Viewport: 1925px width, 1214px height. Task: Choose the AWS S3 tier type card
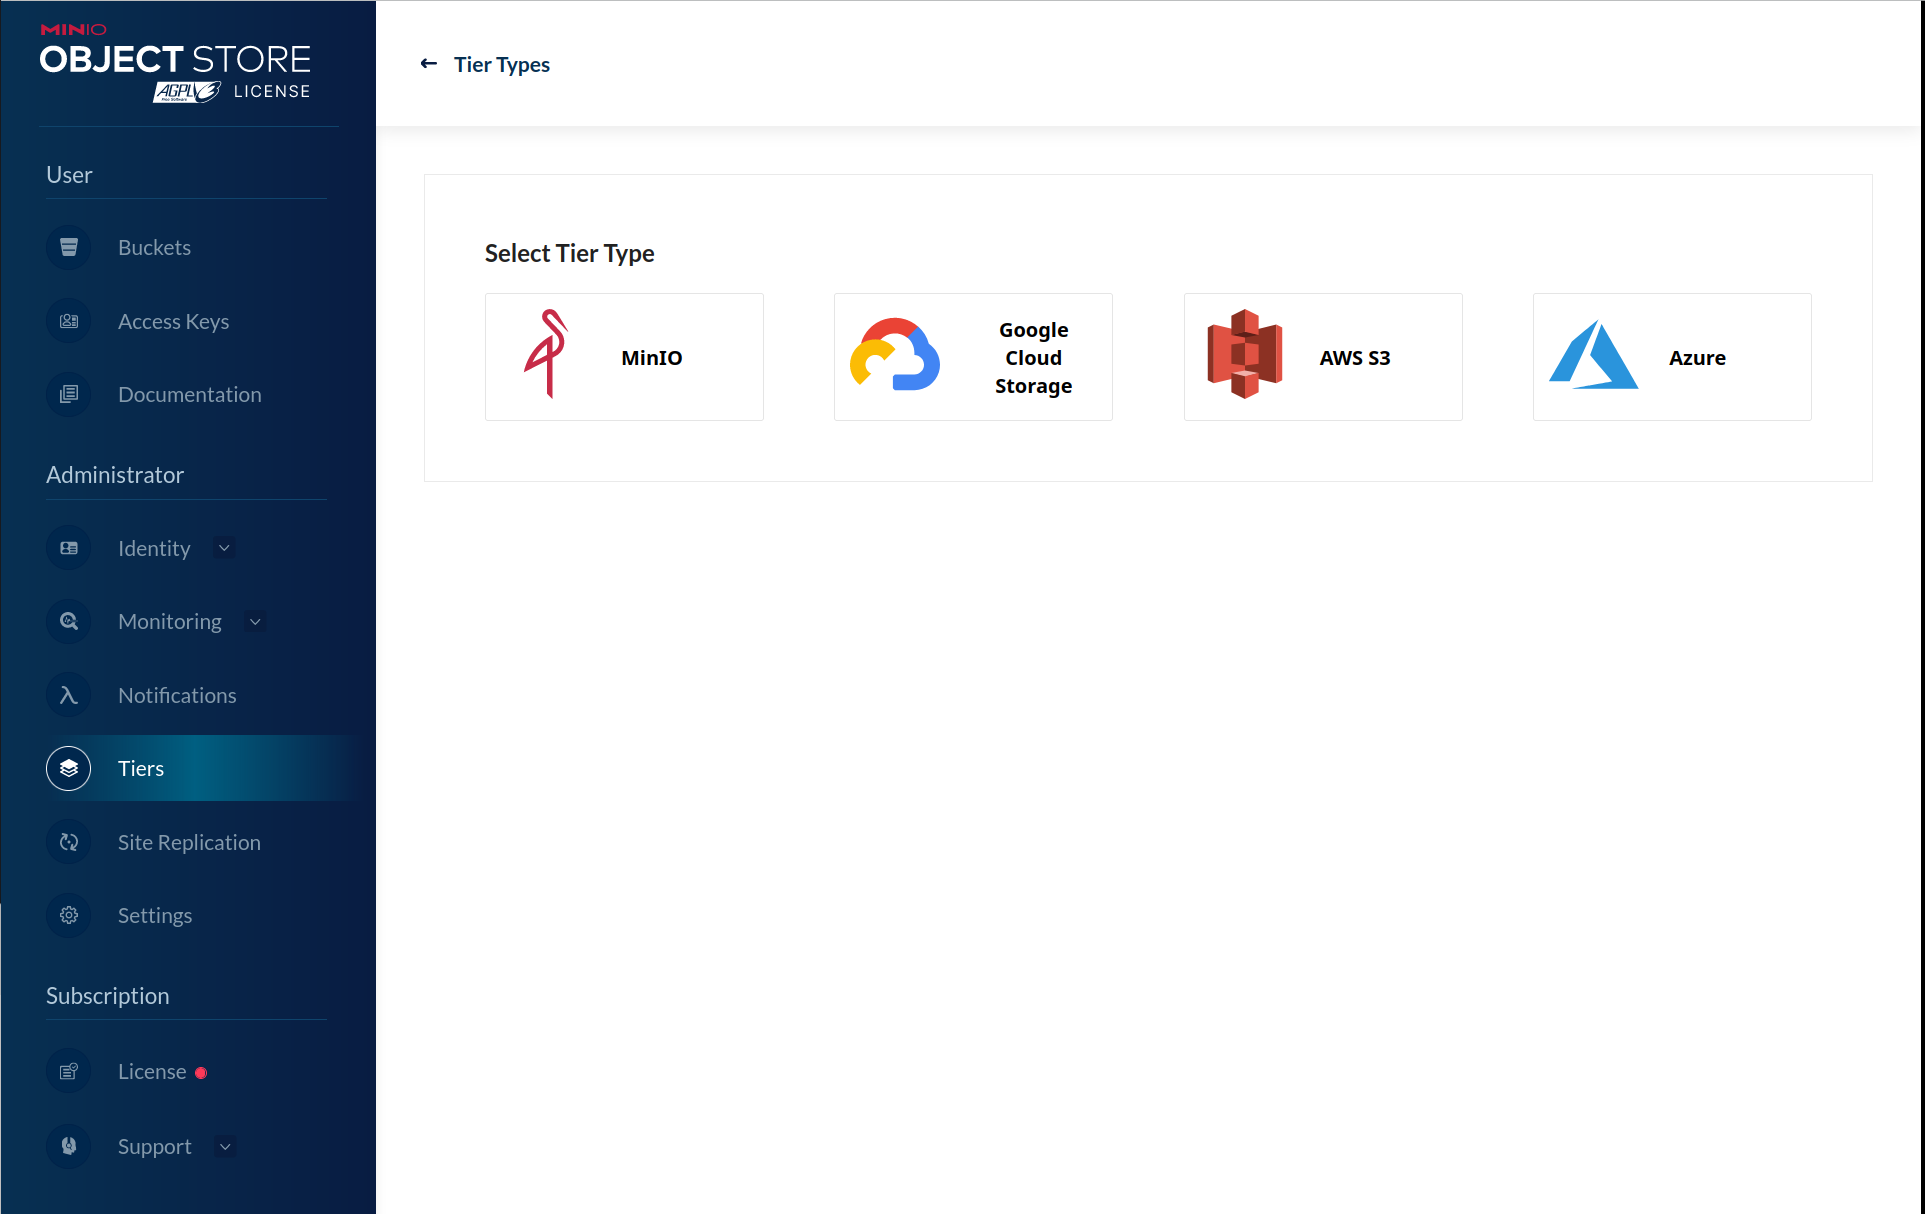click(1323, 357)
